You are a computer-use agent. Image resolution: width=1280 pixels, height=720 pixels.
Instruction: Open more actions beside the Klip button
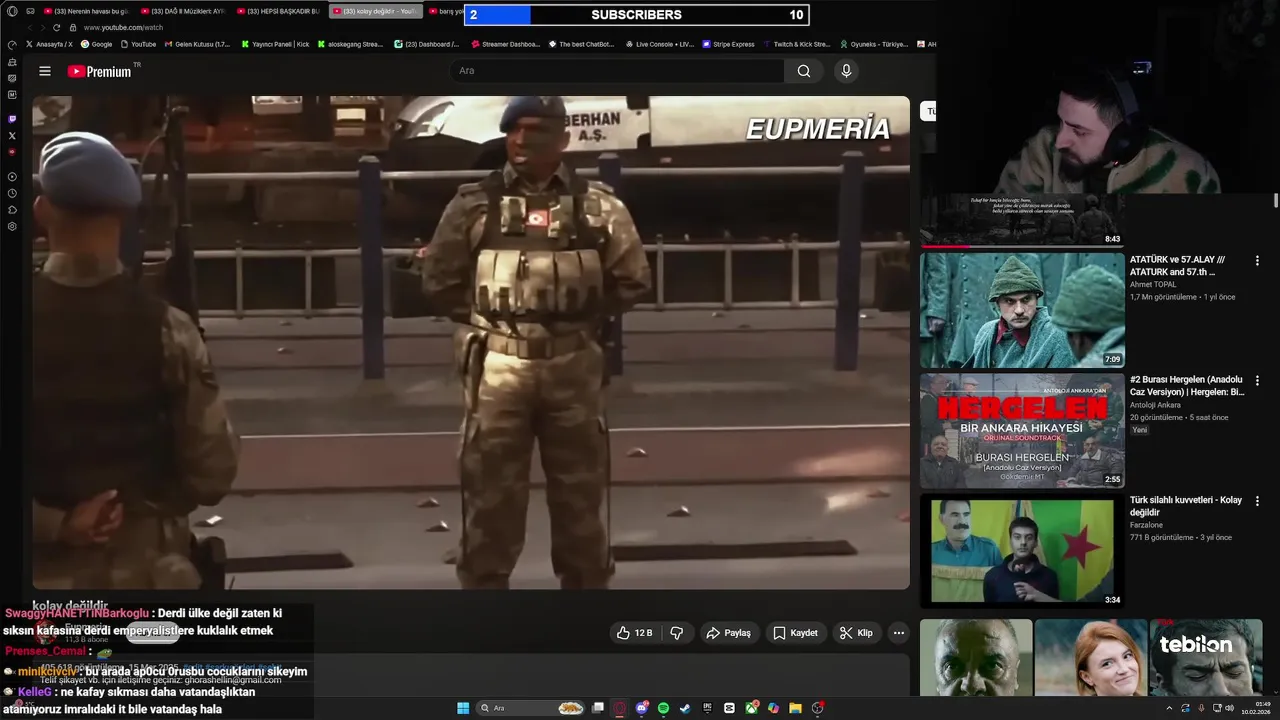(x=898, y=633)
